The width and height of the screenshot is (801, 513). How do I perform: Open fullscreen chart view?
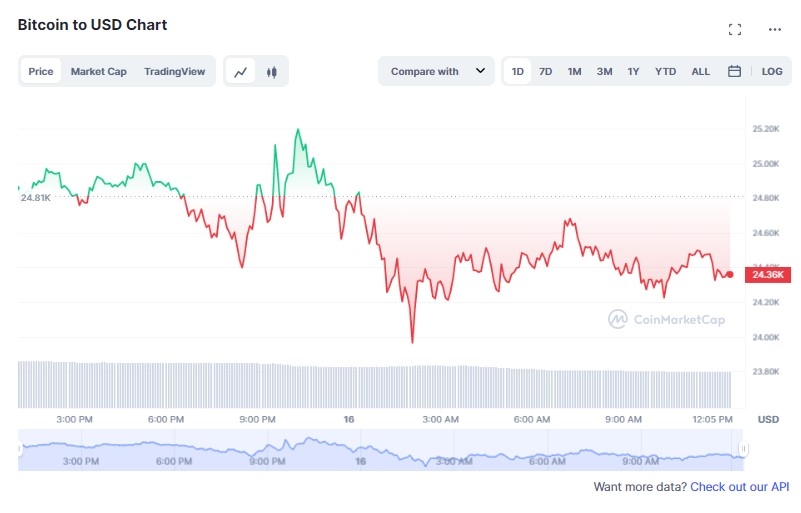tap(735, 30)
